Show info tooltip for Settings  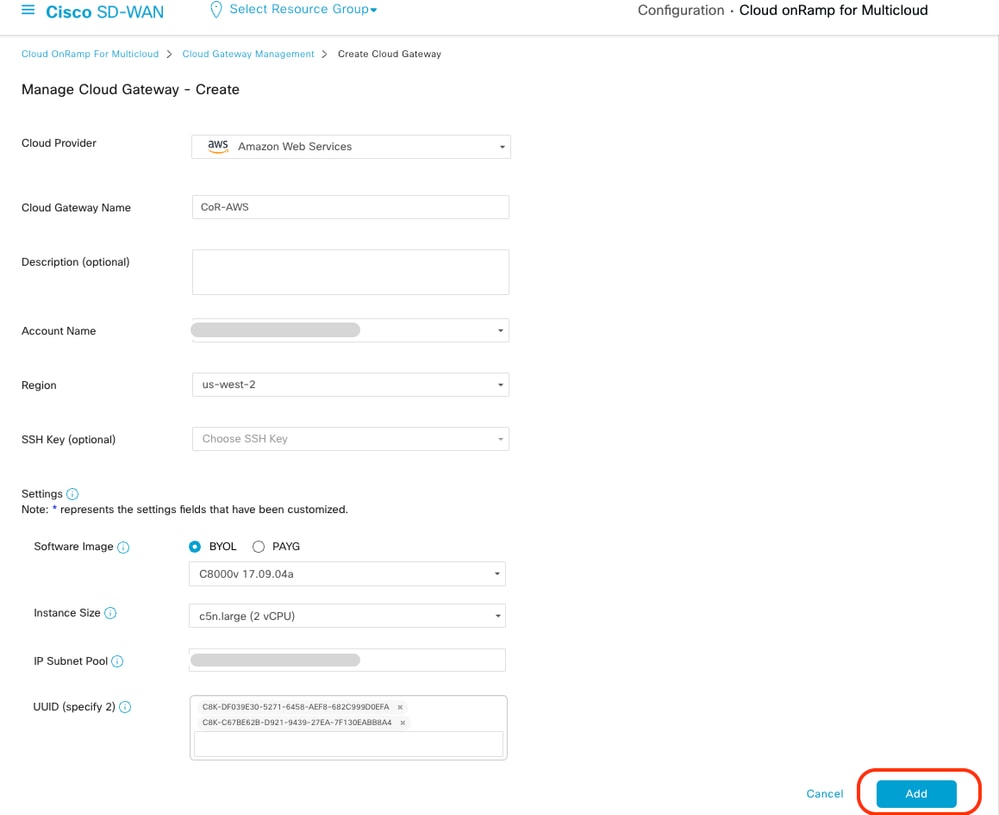point(73,494)
